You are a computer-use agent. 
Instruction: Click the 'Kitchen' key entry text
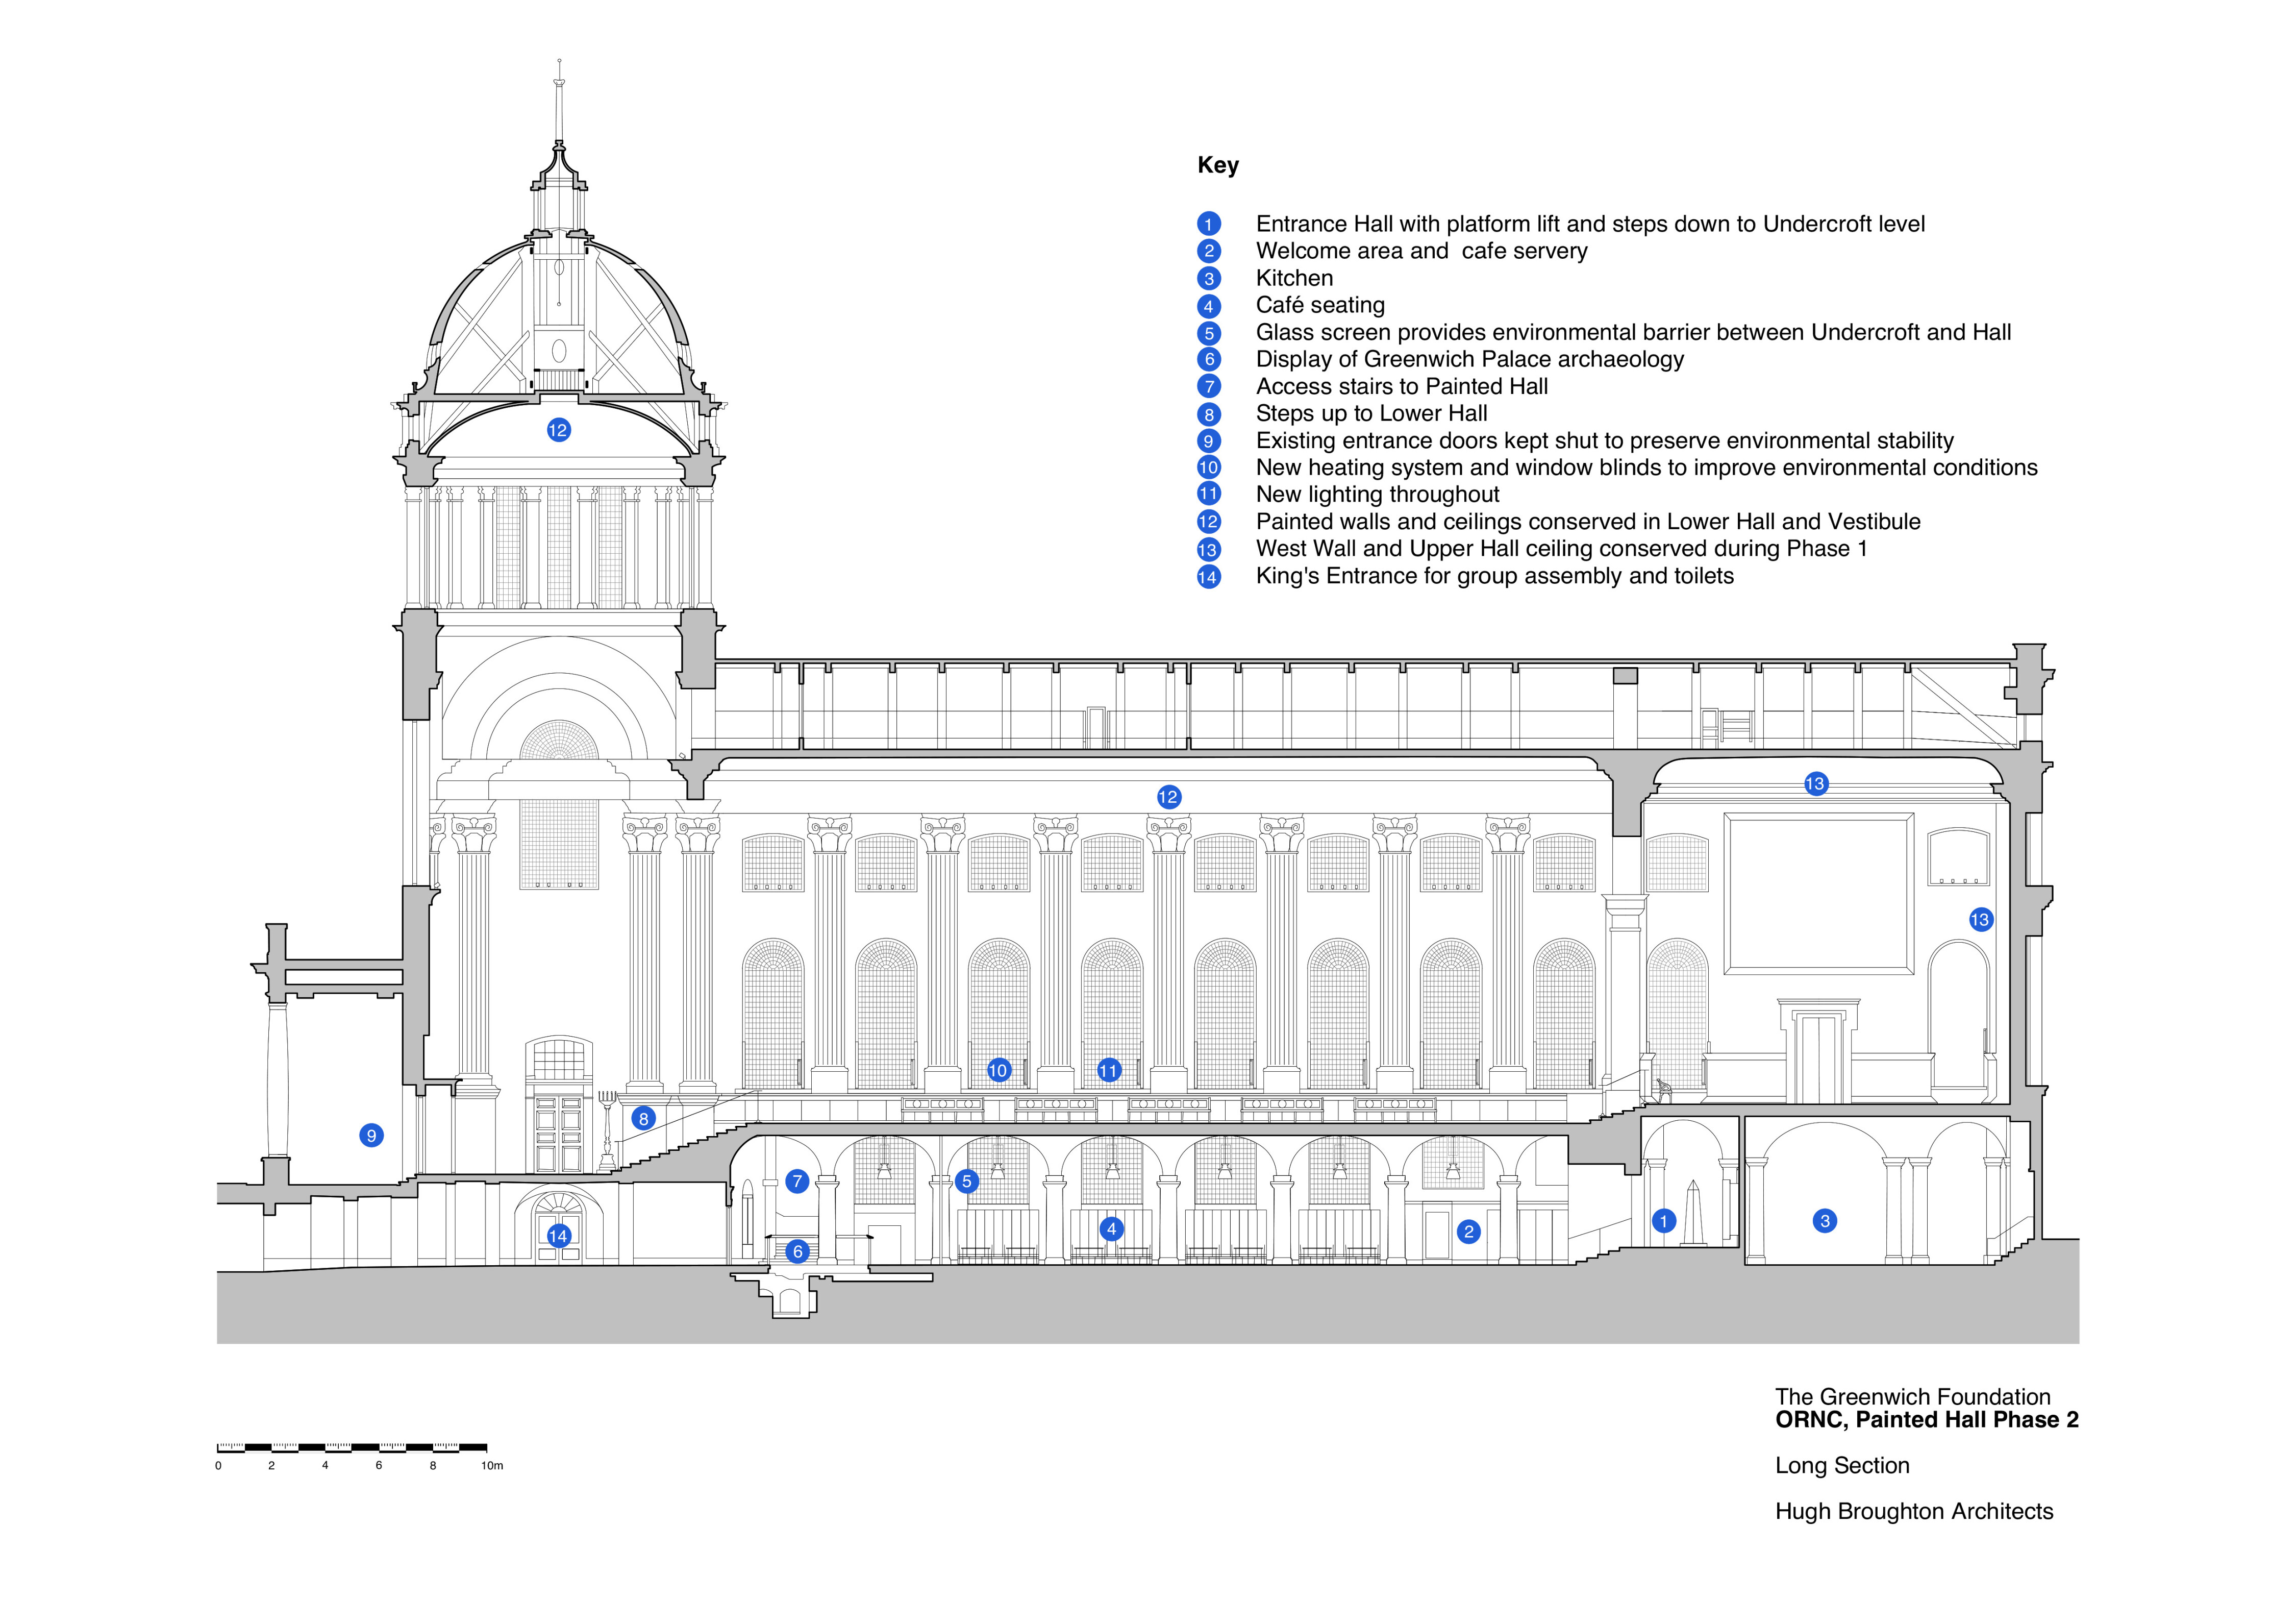1294,278
